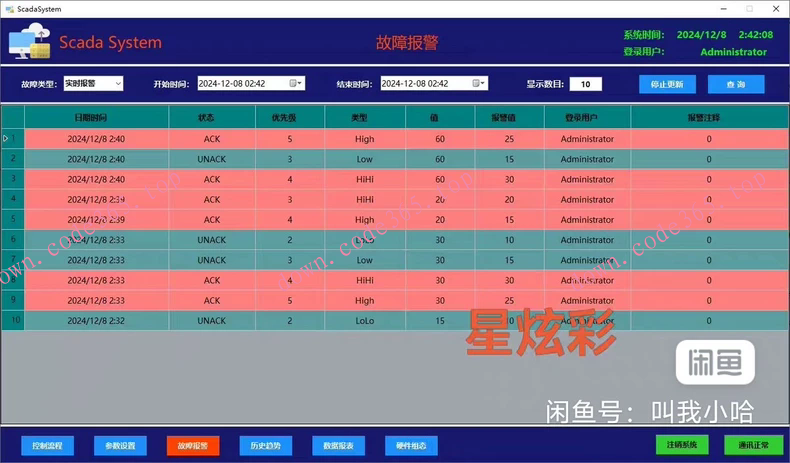790x463 pixels.
Task: Select row header number 9
Action: [x=13, y=300]
